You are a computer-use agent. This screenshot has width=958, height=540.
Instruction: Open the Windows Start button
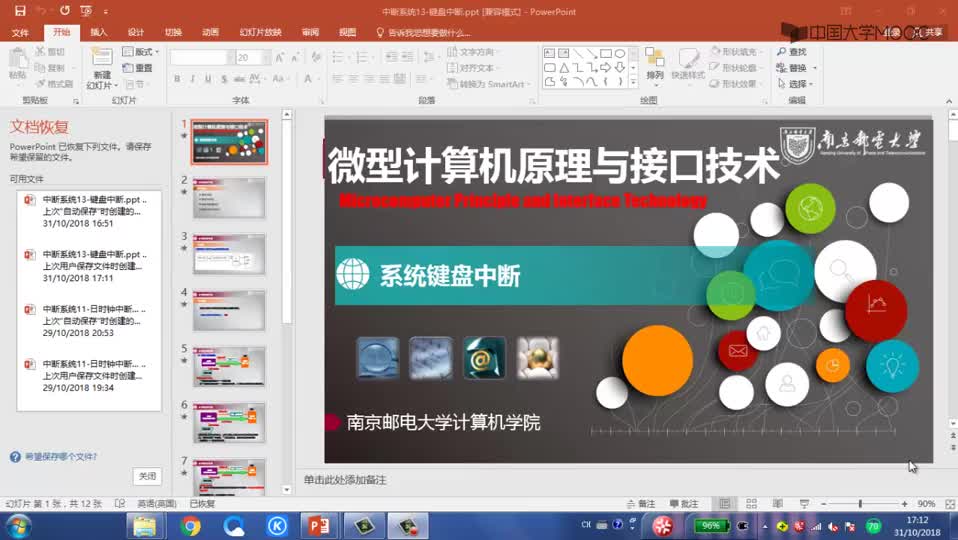pos(17,526)
